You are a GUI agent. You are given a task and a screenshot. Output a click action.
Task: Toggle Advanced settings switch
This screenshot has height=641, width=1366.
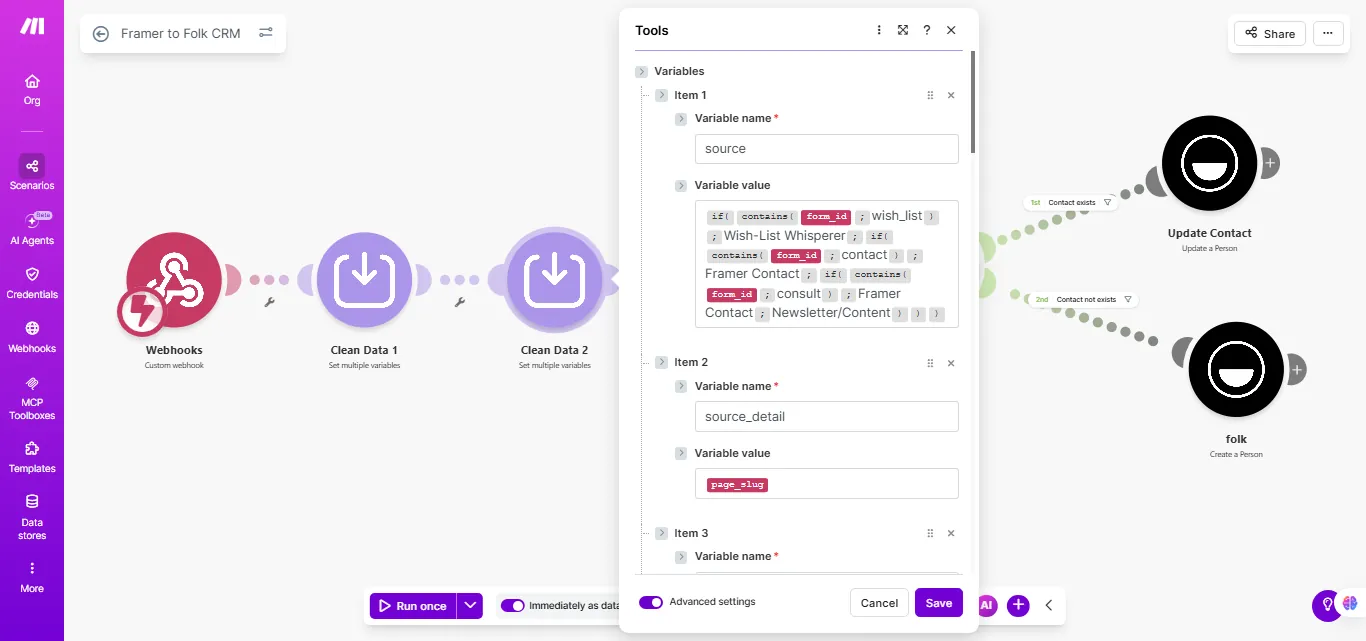(x=651, y=602)
